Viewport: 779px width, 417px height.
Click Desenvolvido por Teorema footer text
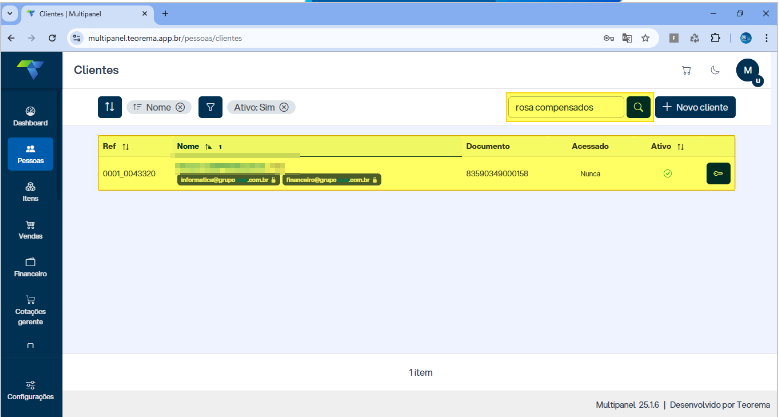720,405
